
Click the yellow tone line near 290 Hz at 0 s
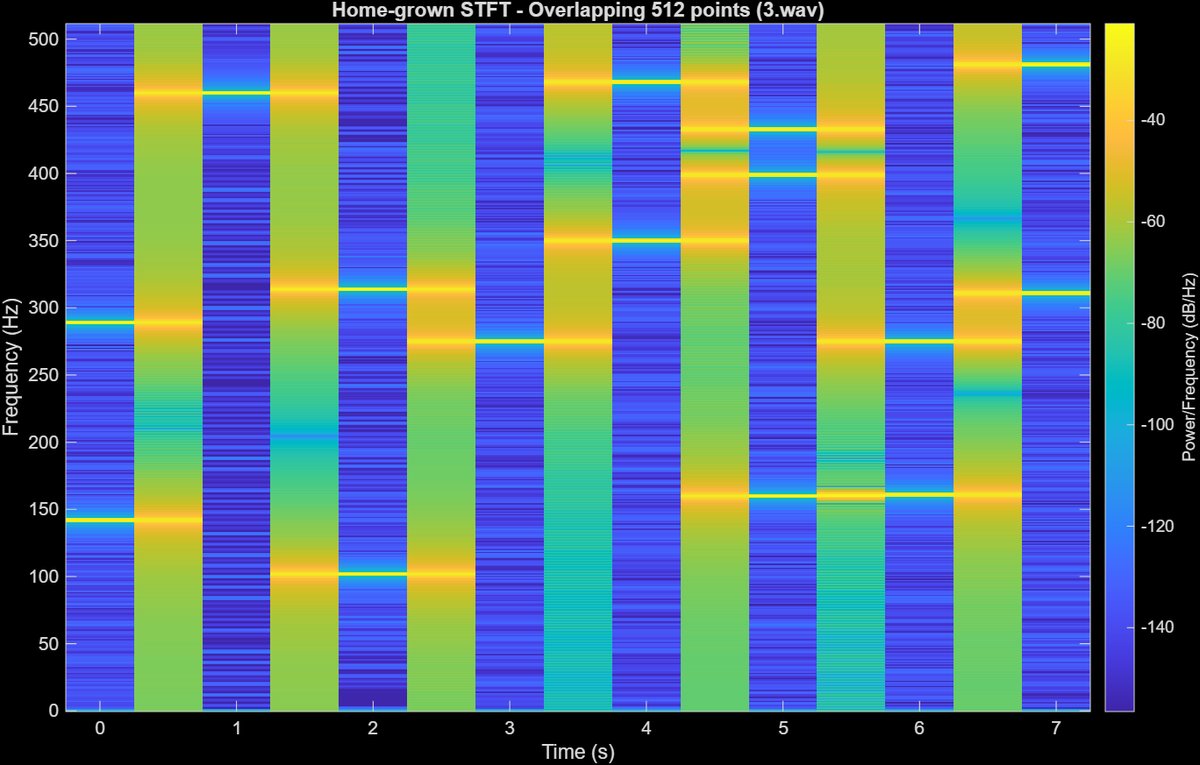tap(100, 322)
